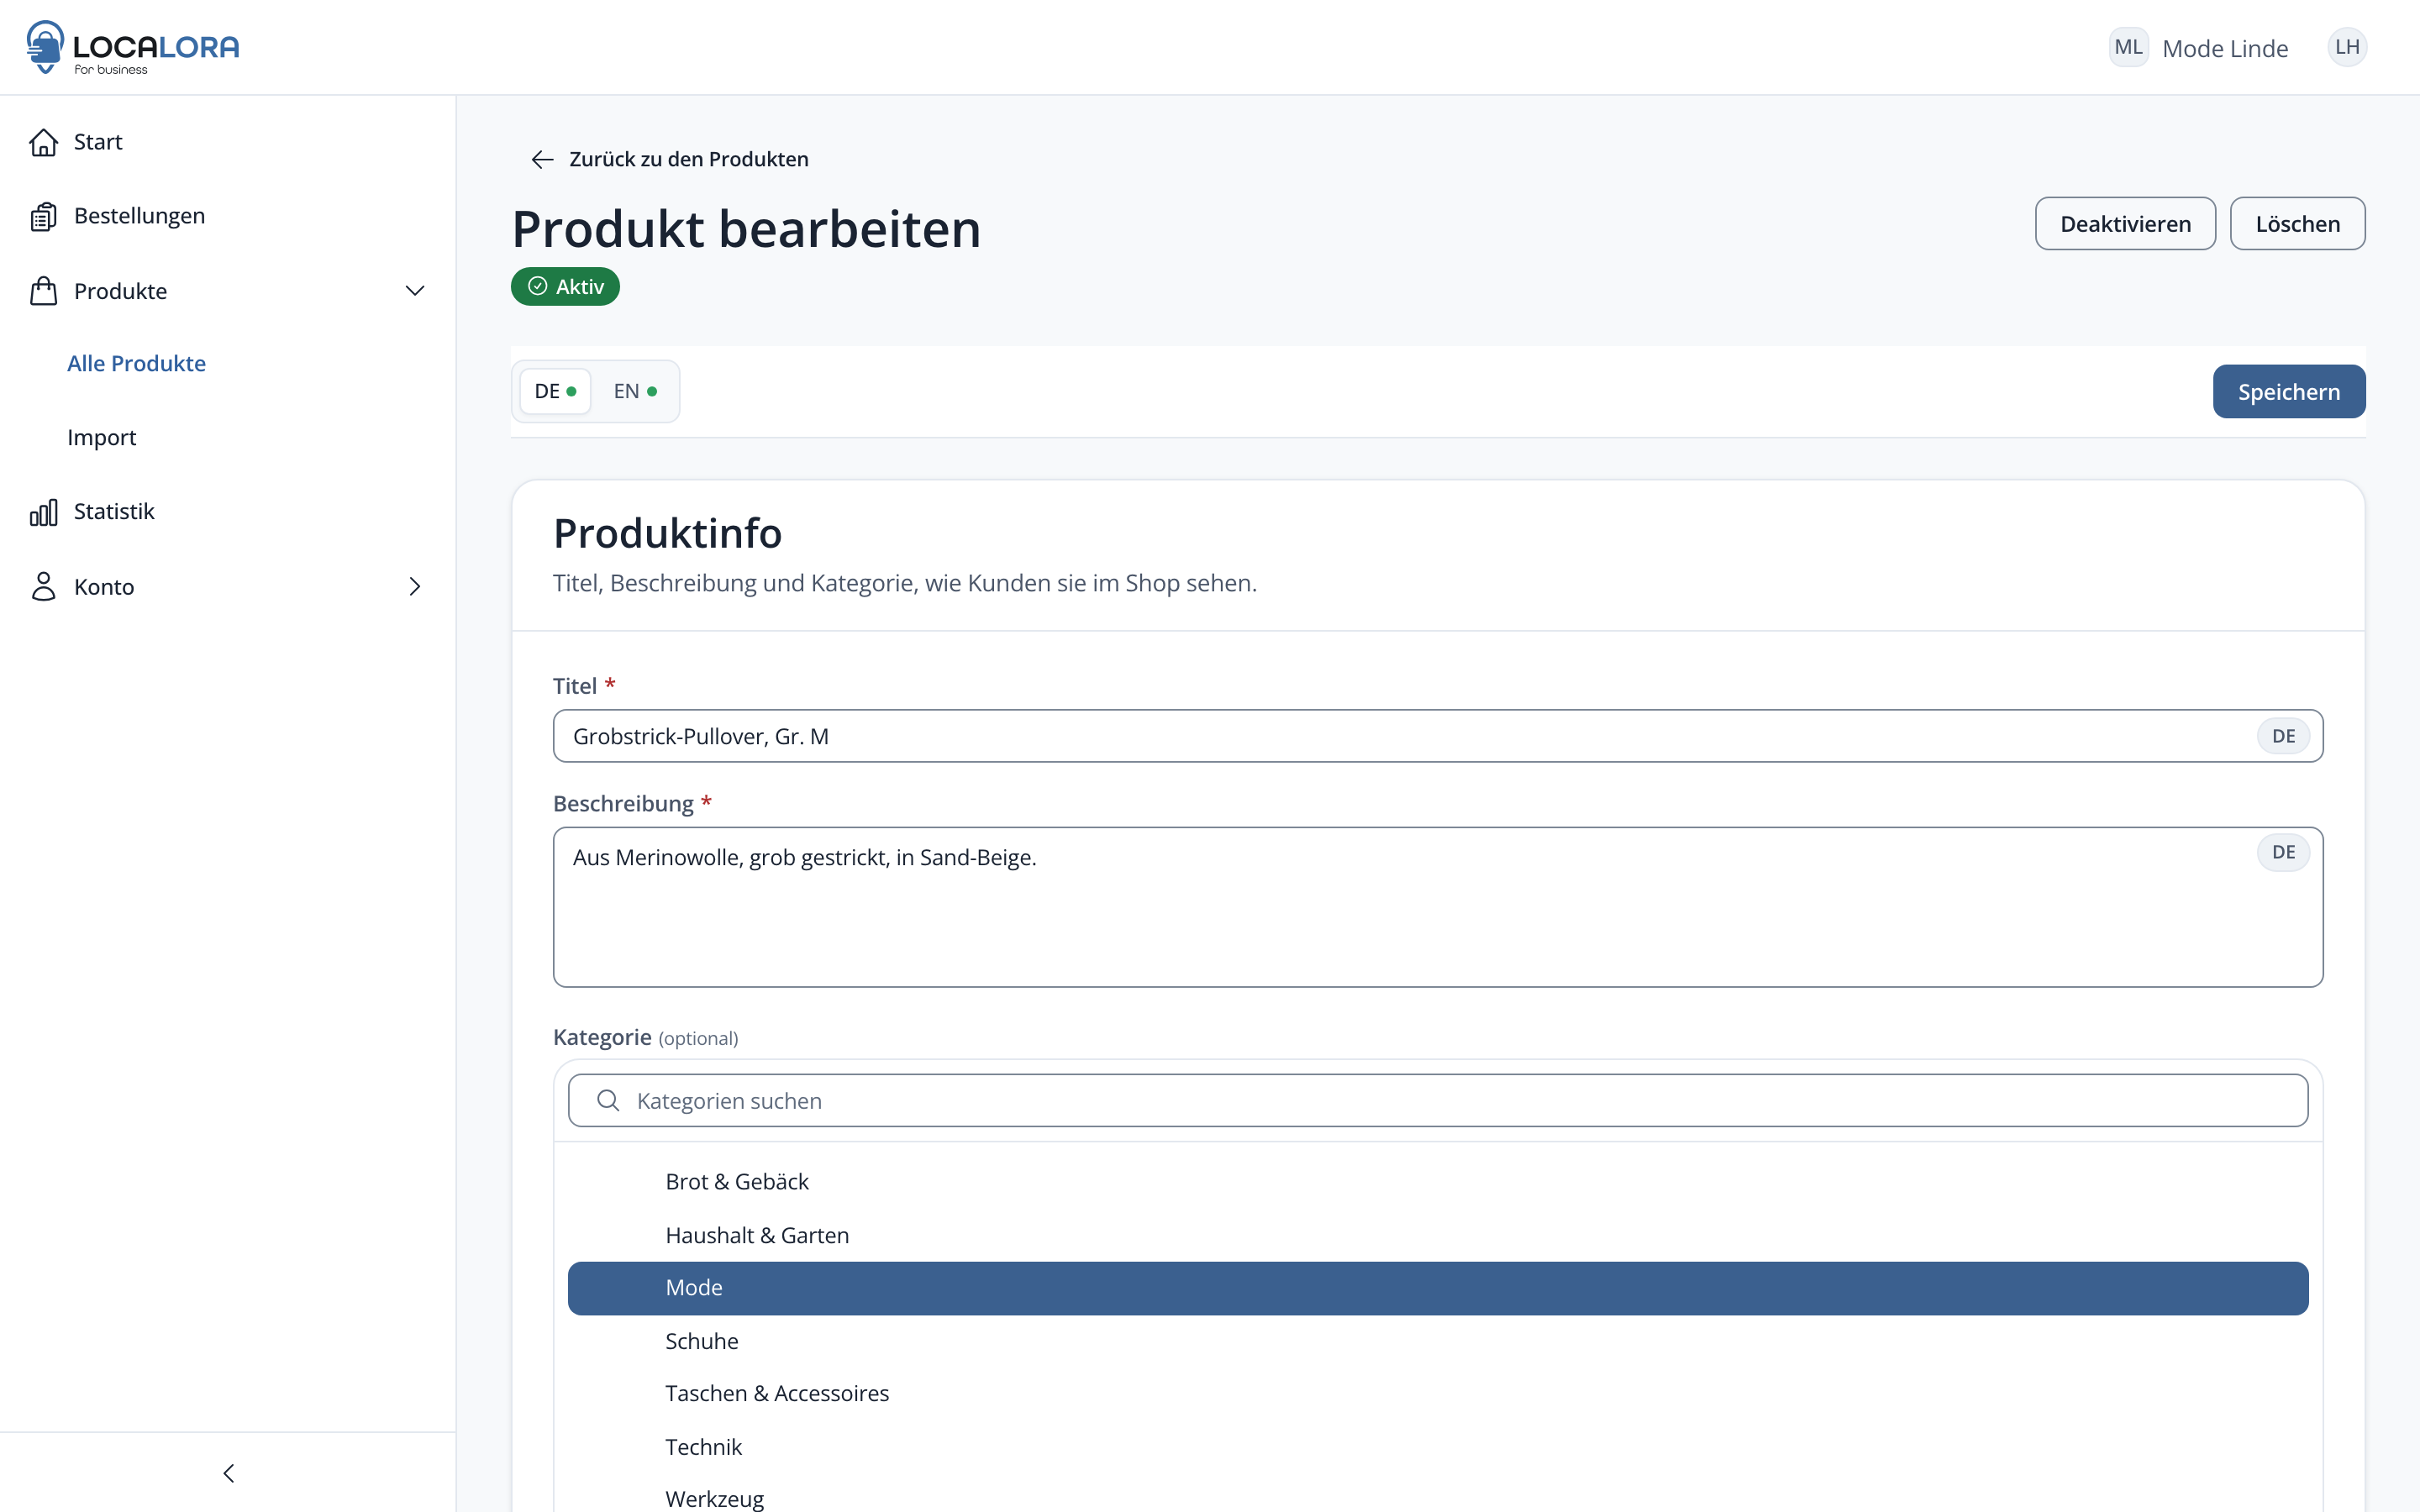Open the Start home icon
This screenshot has height=1512, width=2420.
tap(43, 142)
